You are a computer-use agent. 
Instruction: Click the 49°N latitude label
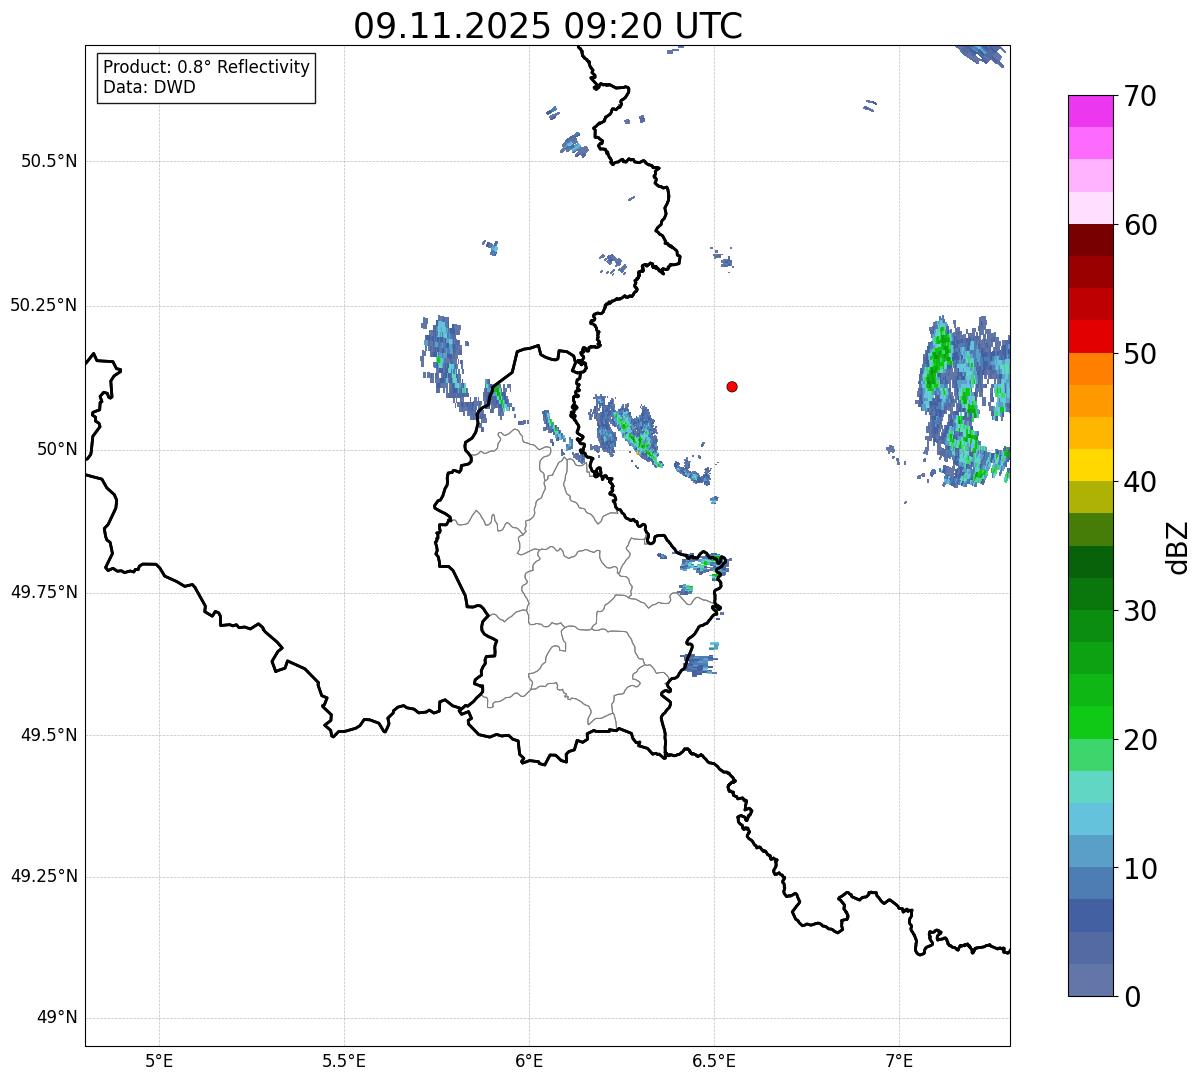(57, 1018)
